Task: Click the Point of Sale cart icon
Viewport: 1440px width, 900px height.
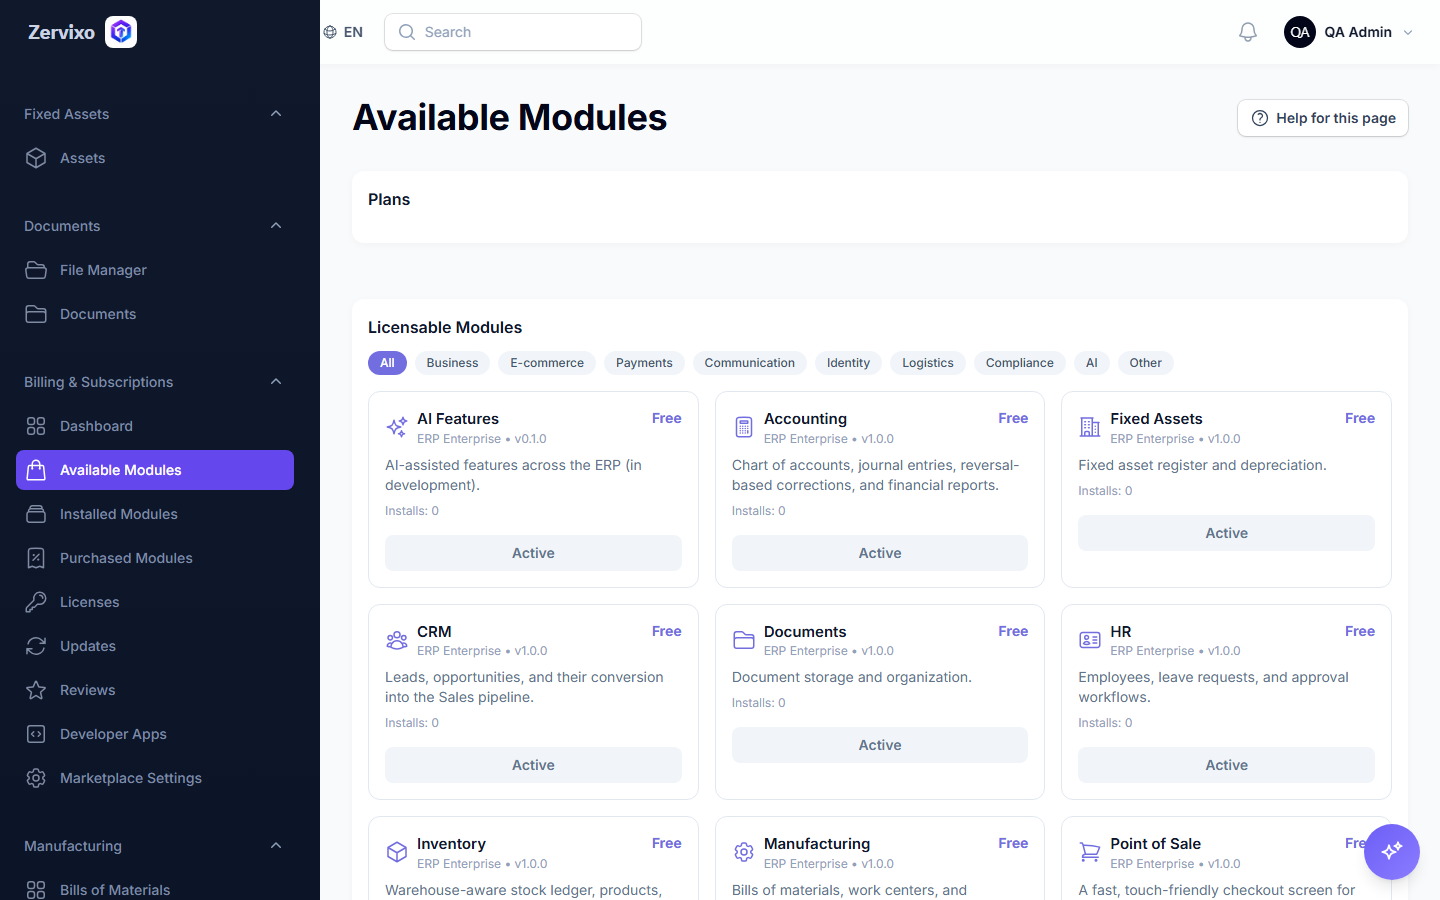Action: point(1090,852)
